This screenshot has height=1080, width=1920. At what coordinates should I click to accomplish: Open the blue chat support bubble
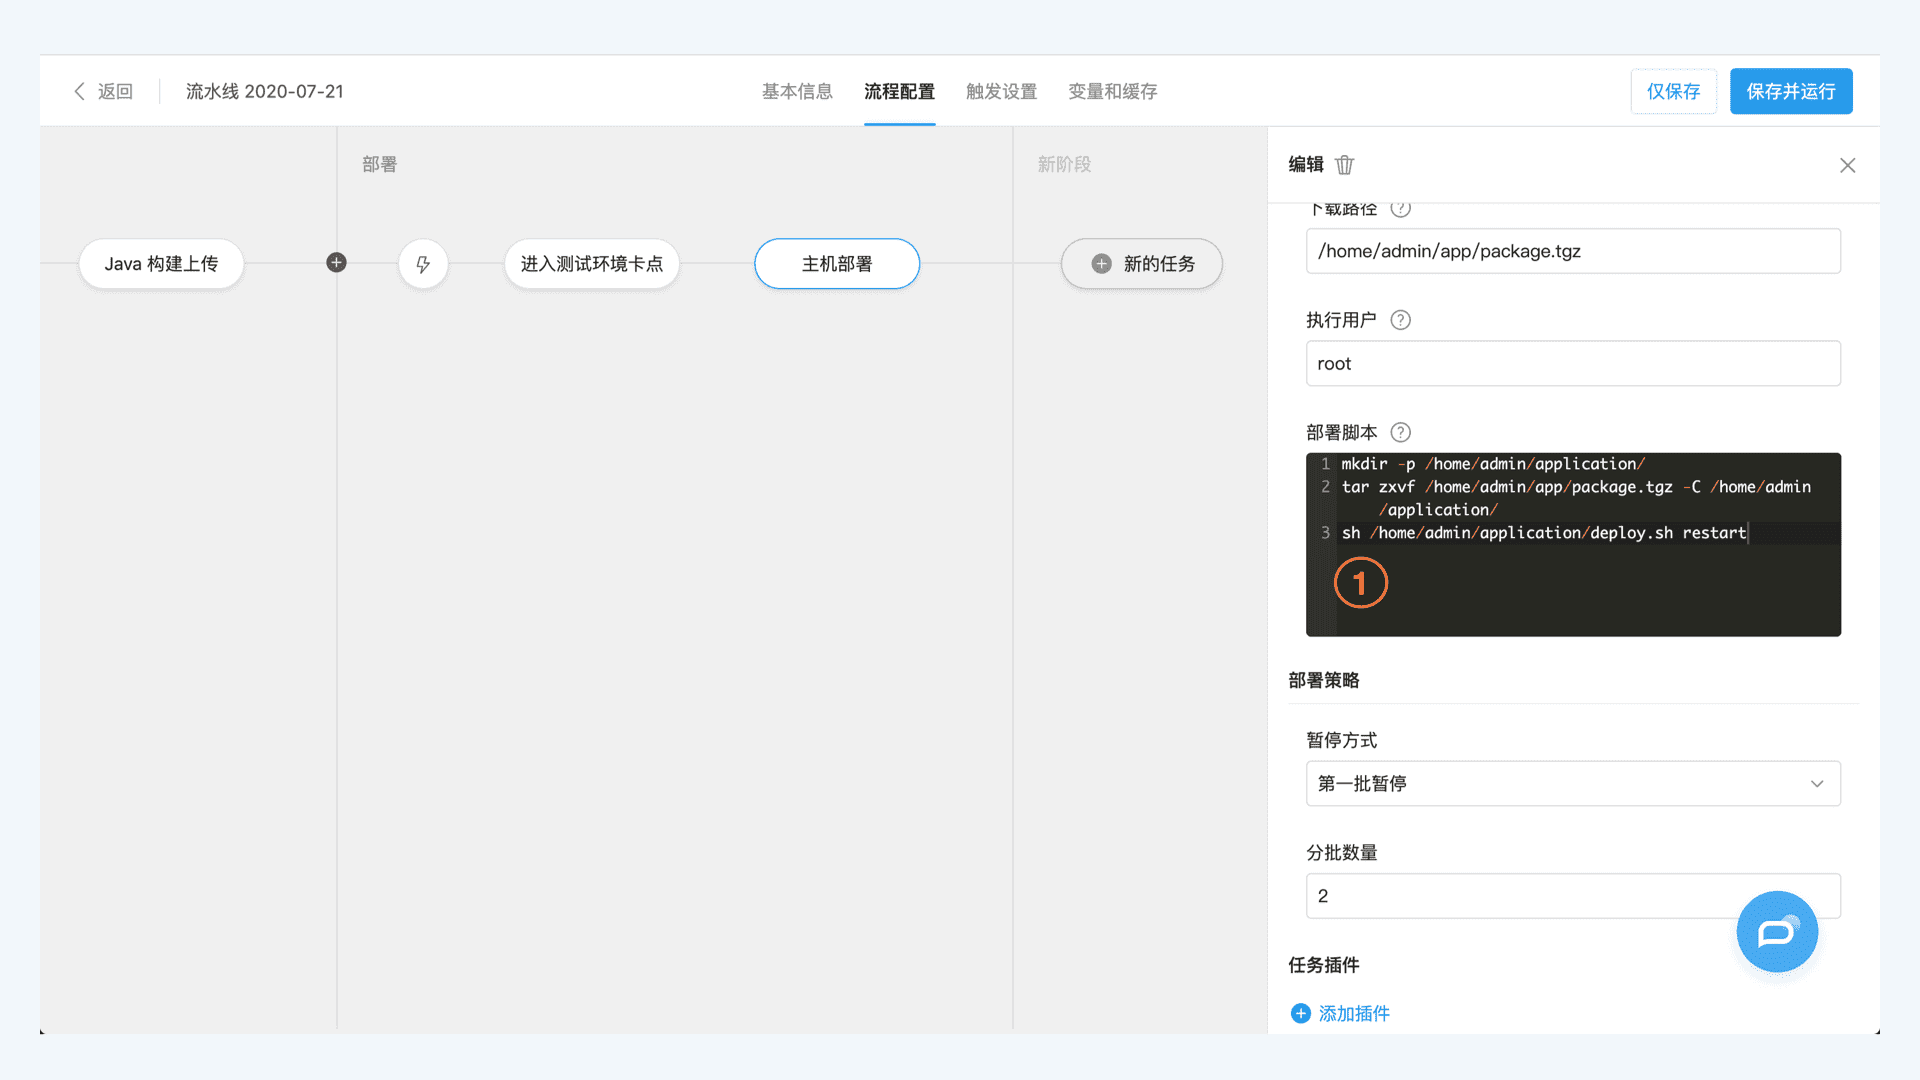1776,932
